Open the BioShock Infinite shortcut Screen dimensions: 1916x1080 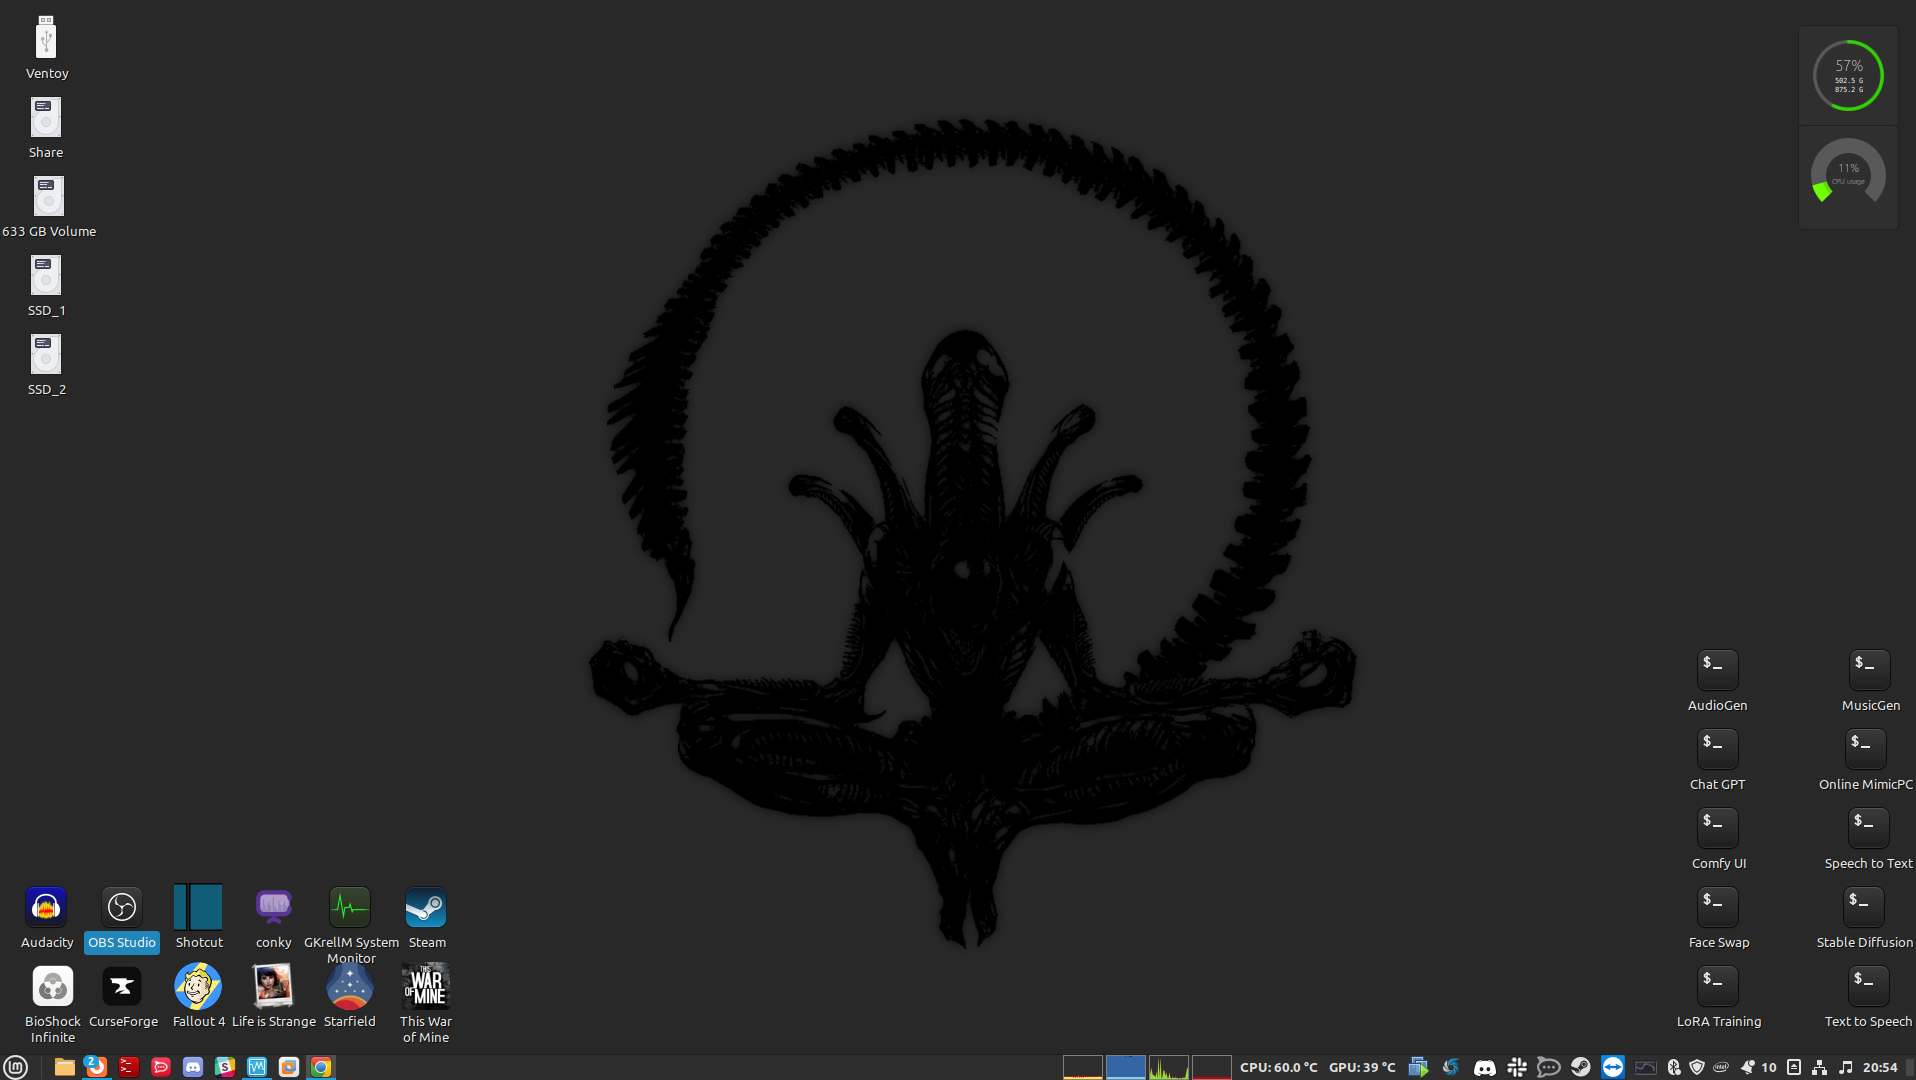point(52,1003)
